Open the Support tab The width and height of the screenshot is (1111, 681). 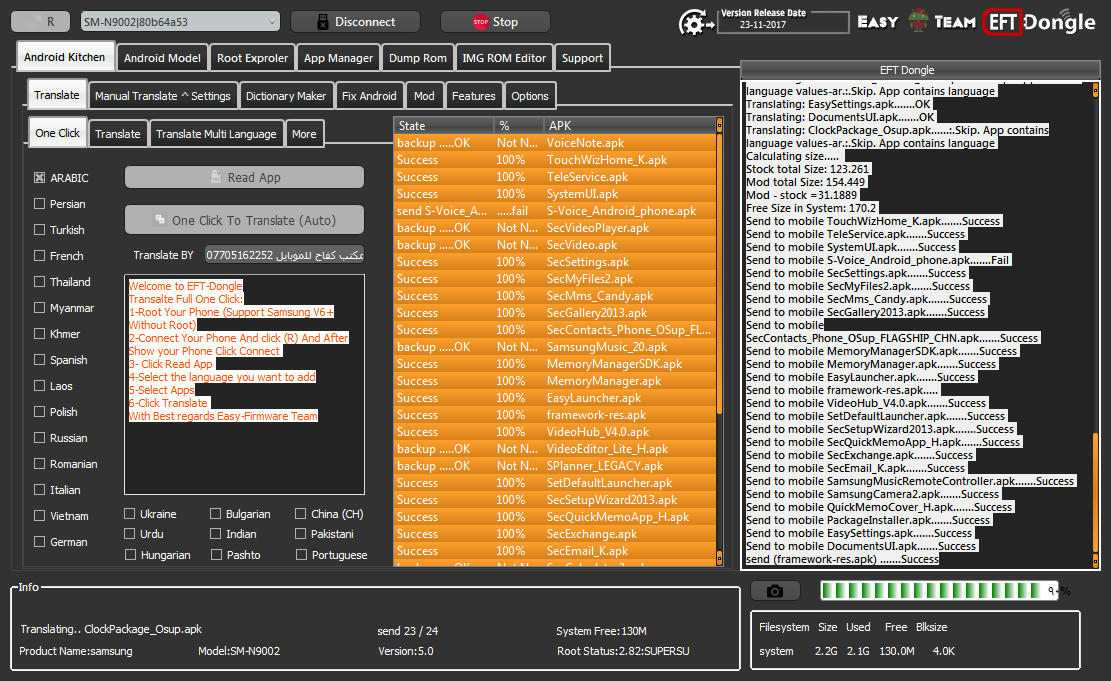tap(582, 58)
